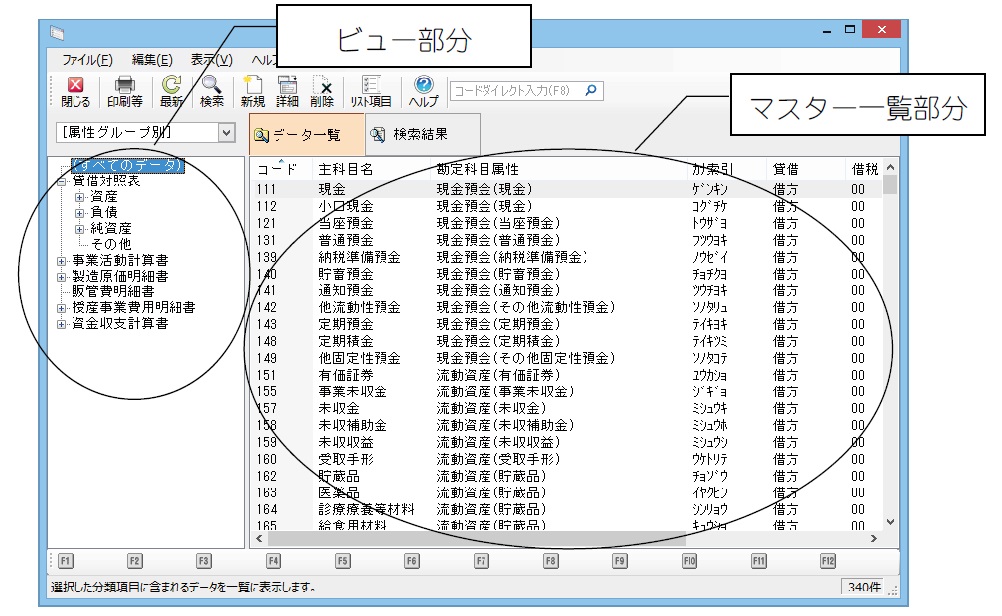Open the 編集(E) menu
Image resolution: width=1002 pixels, height=616 pixels.
point(152,60)
